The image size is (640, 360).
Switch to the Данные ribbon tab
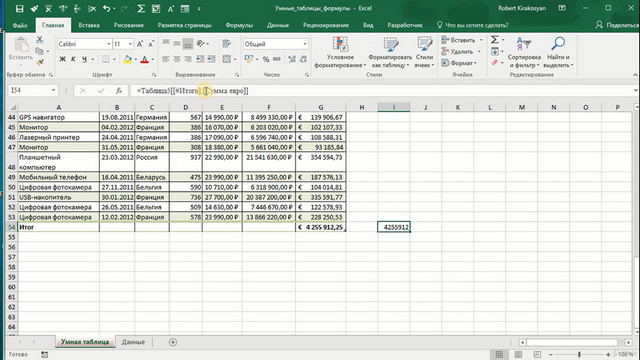pyautogui.click(x=278, y=25)
